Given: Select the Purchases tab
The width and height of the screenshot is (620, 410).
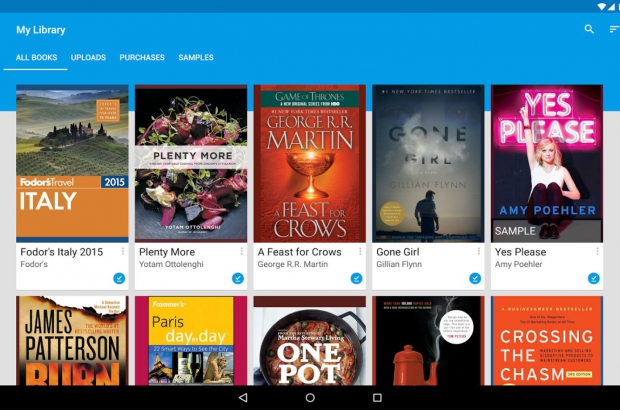Looking at the screenshot, I should pyautogui.click(x=142, y=58).
